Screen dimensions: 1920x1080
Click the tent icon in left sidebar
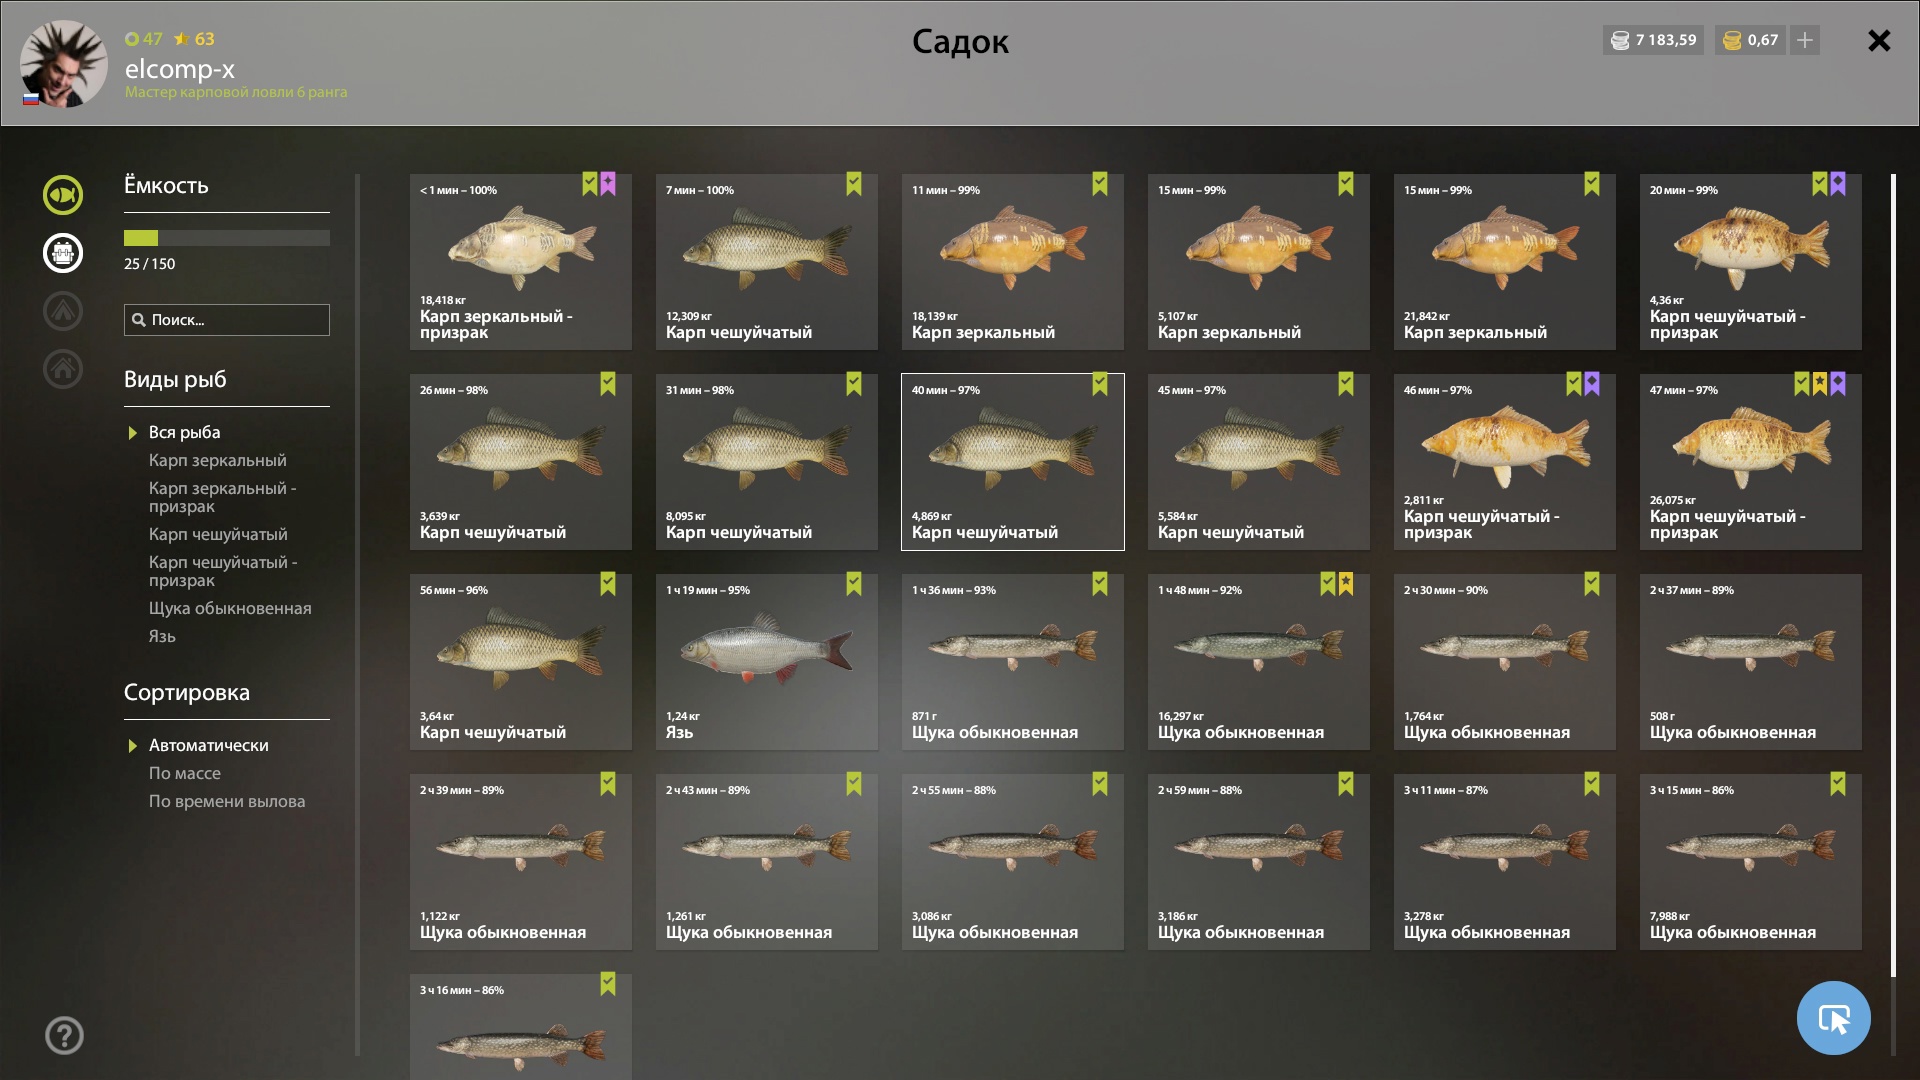point(62,311)
